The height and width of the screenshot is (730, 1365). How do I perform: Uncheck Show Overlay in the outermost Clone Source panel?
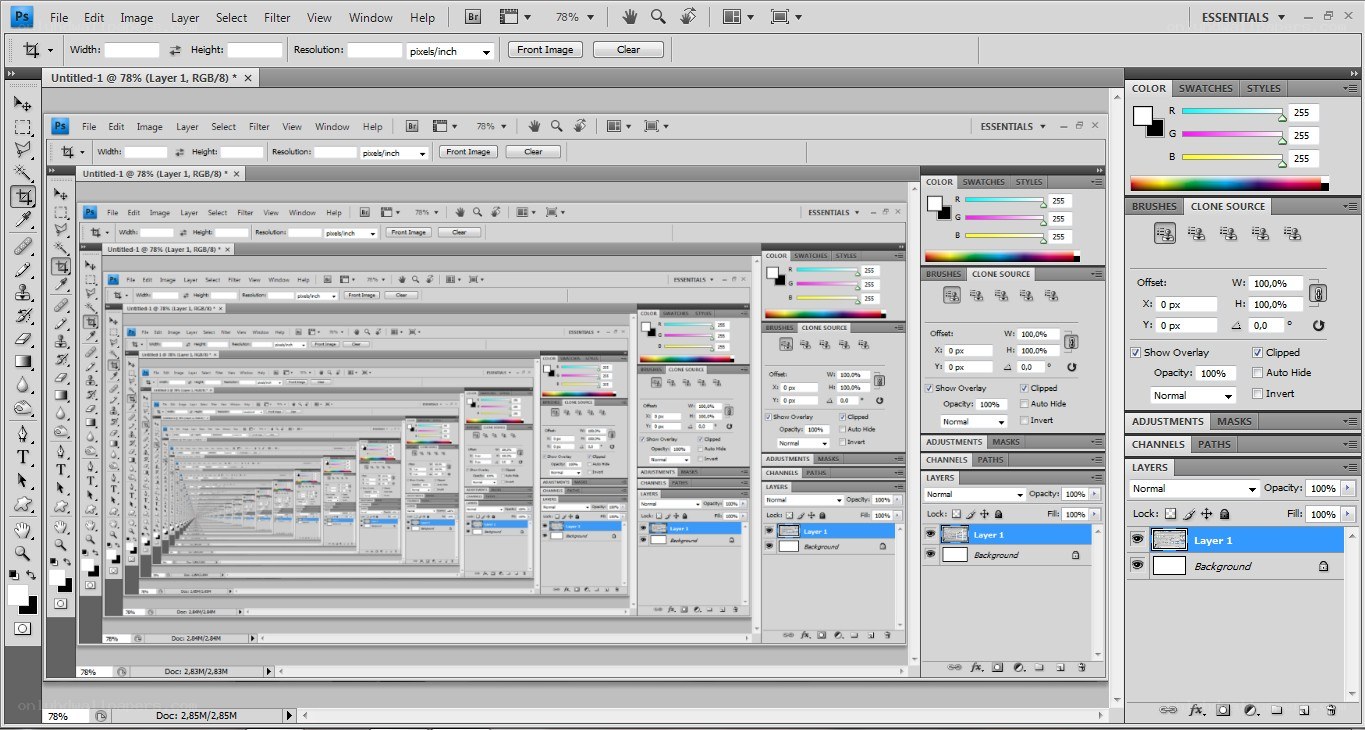[1136, 352]
